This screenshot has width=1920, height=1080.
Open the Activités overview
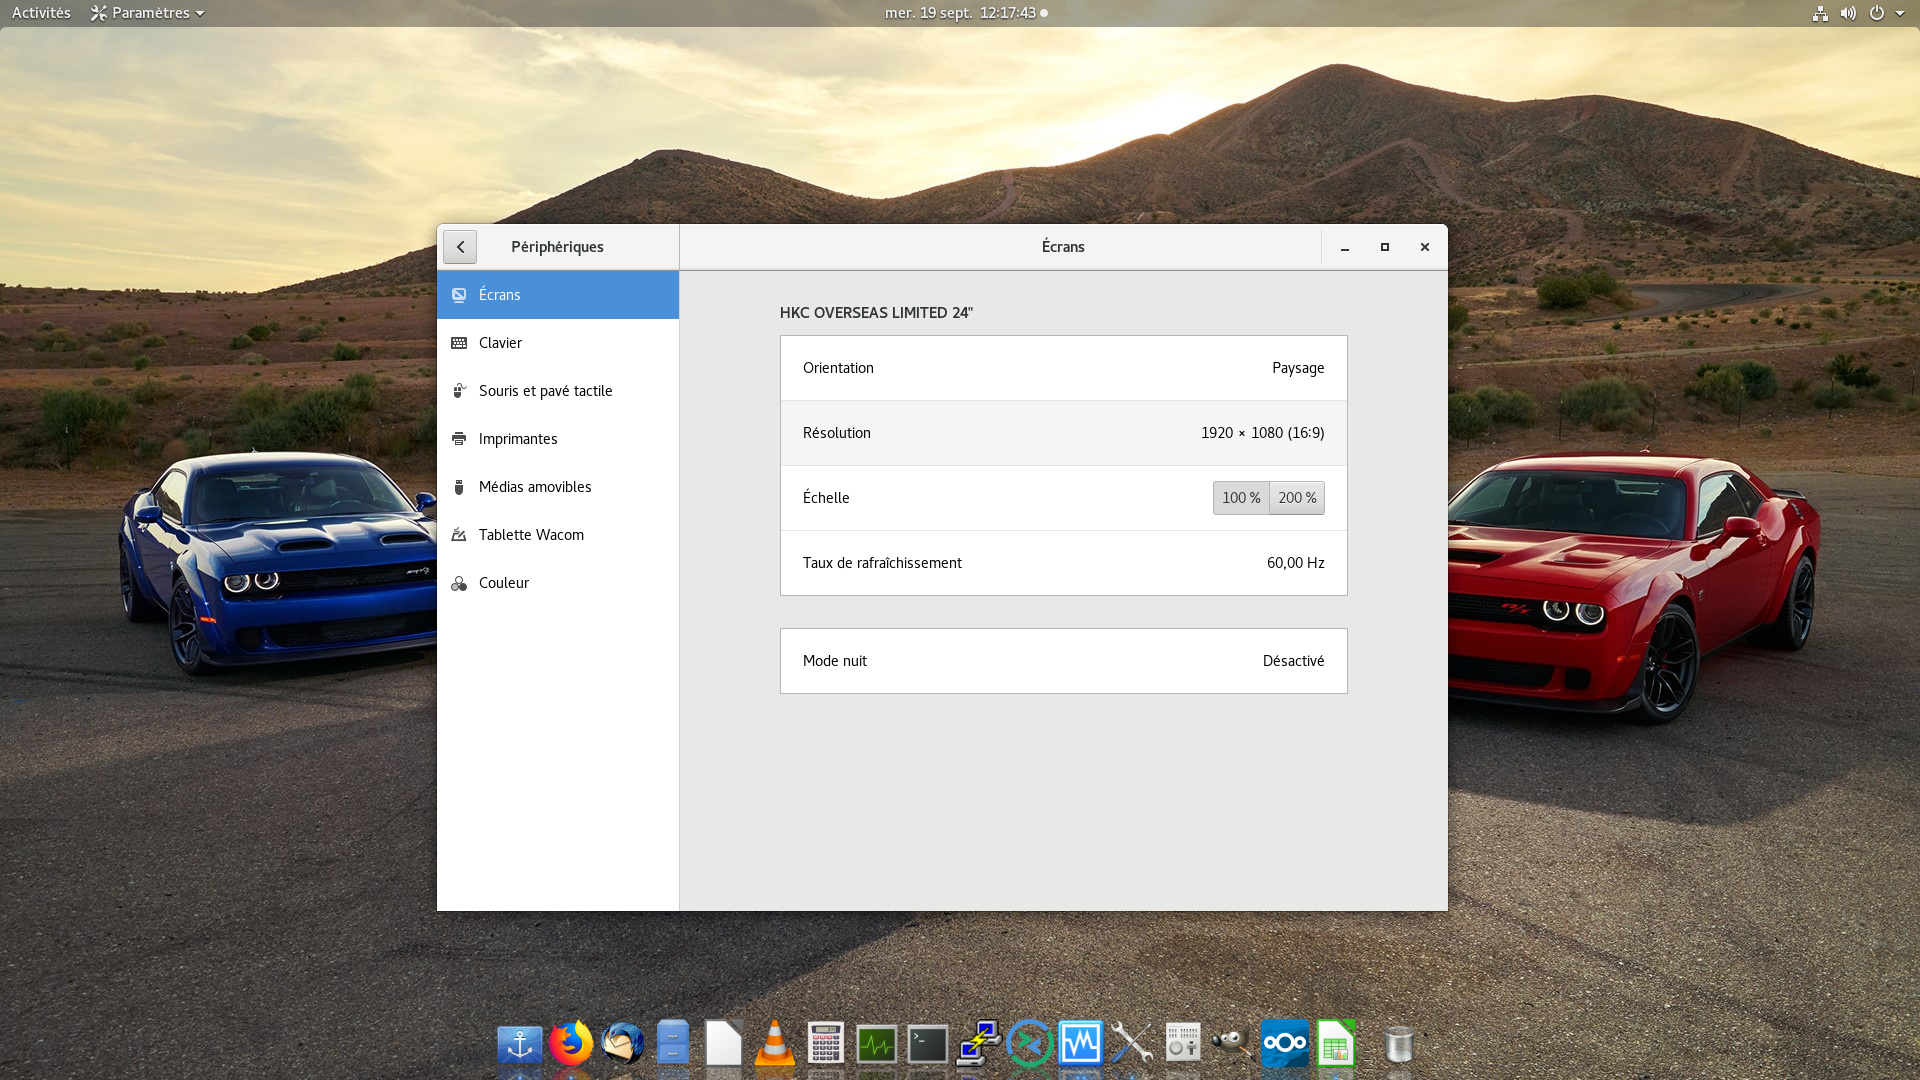pyautogui.click(x=41, y=13)
